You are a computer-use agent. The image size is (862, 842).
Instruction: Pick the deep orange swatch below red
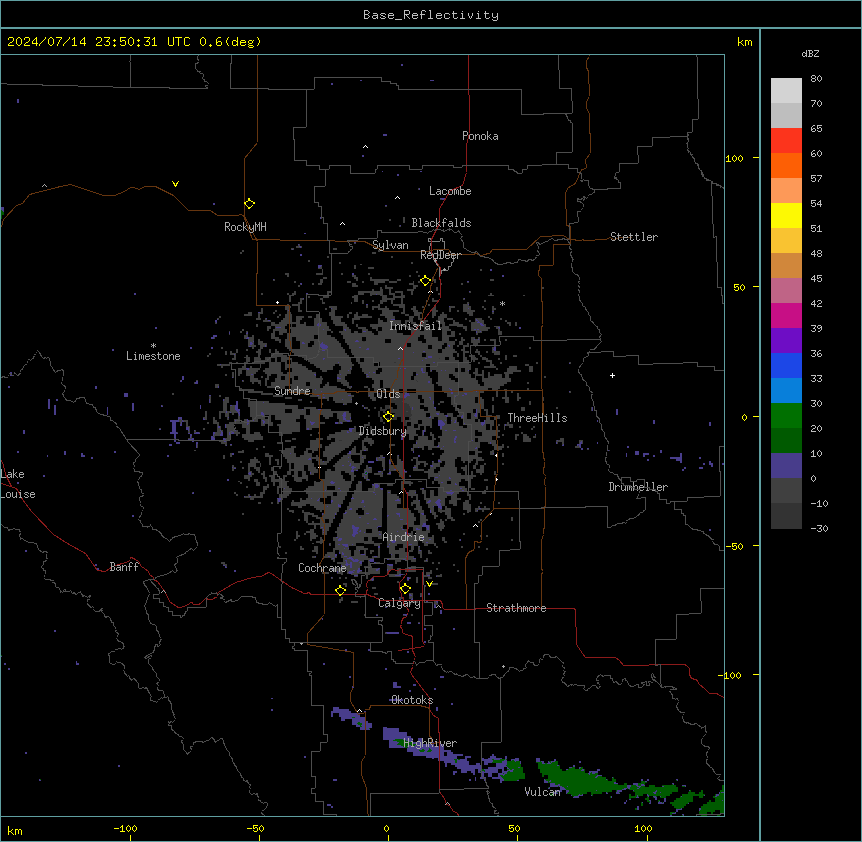pos(786,165)
